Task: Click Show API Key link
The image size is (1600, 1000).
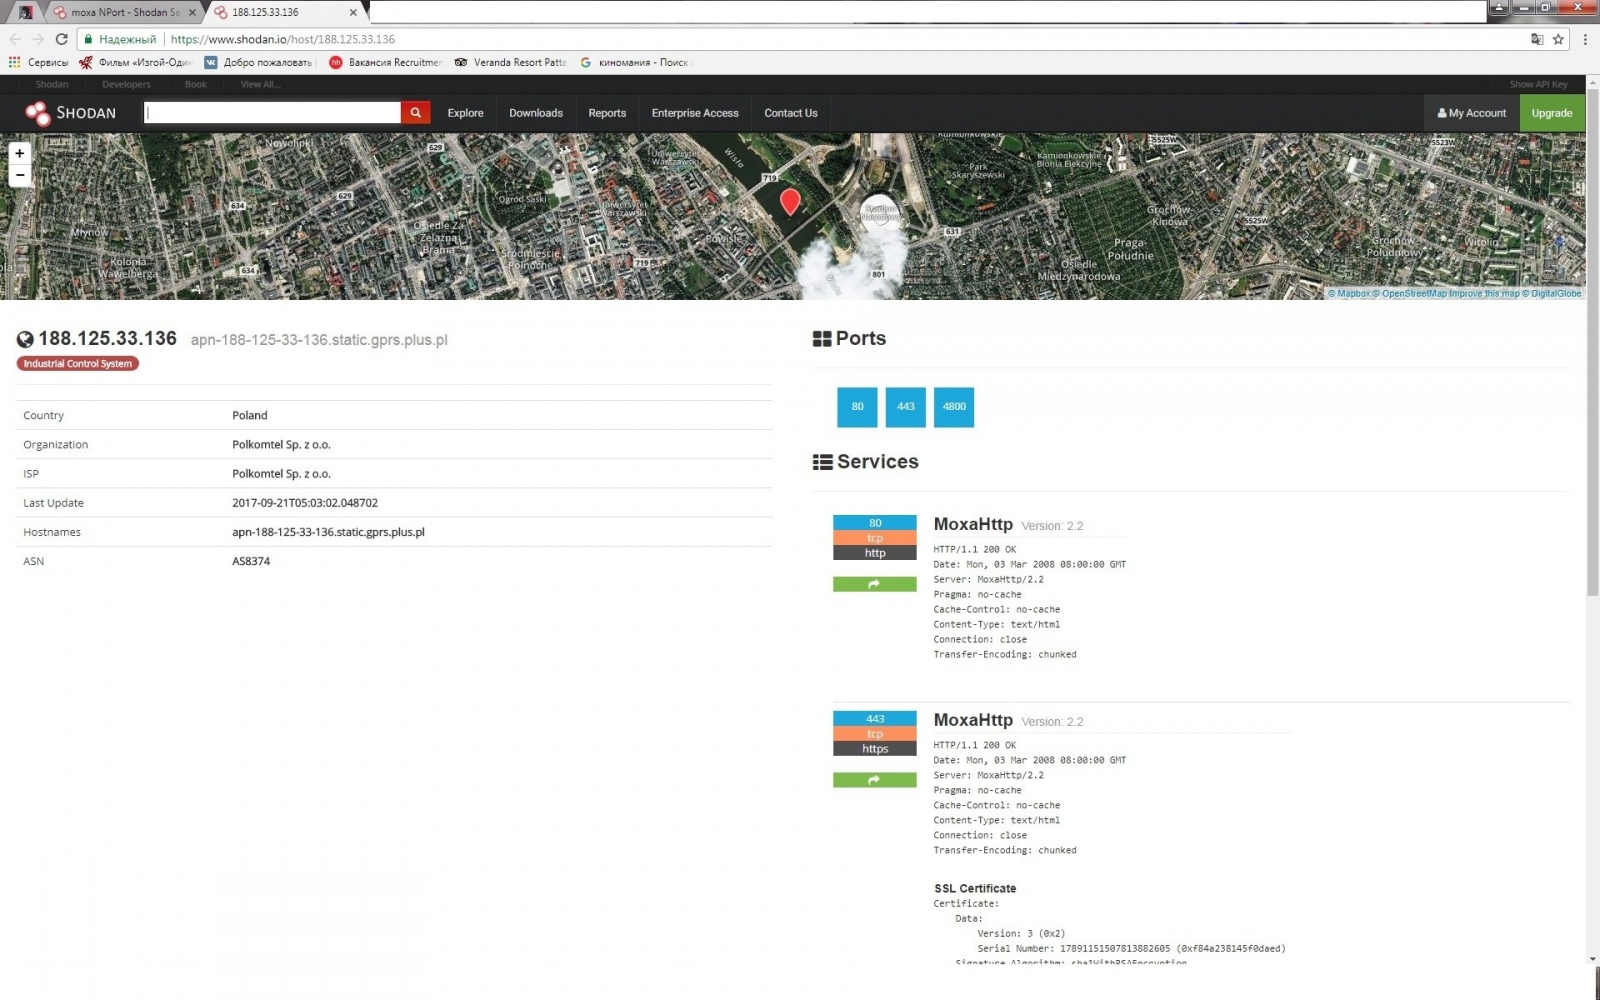Action: (x=1538, y=84)
